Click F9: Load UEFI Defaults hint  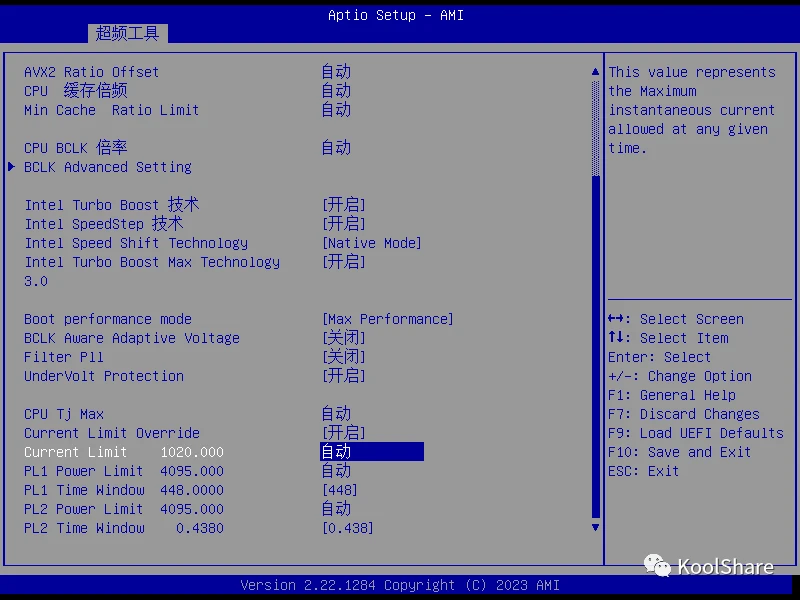(x=696, y=433)
